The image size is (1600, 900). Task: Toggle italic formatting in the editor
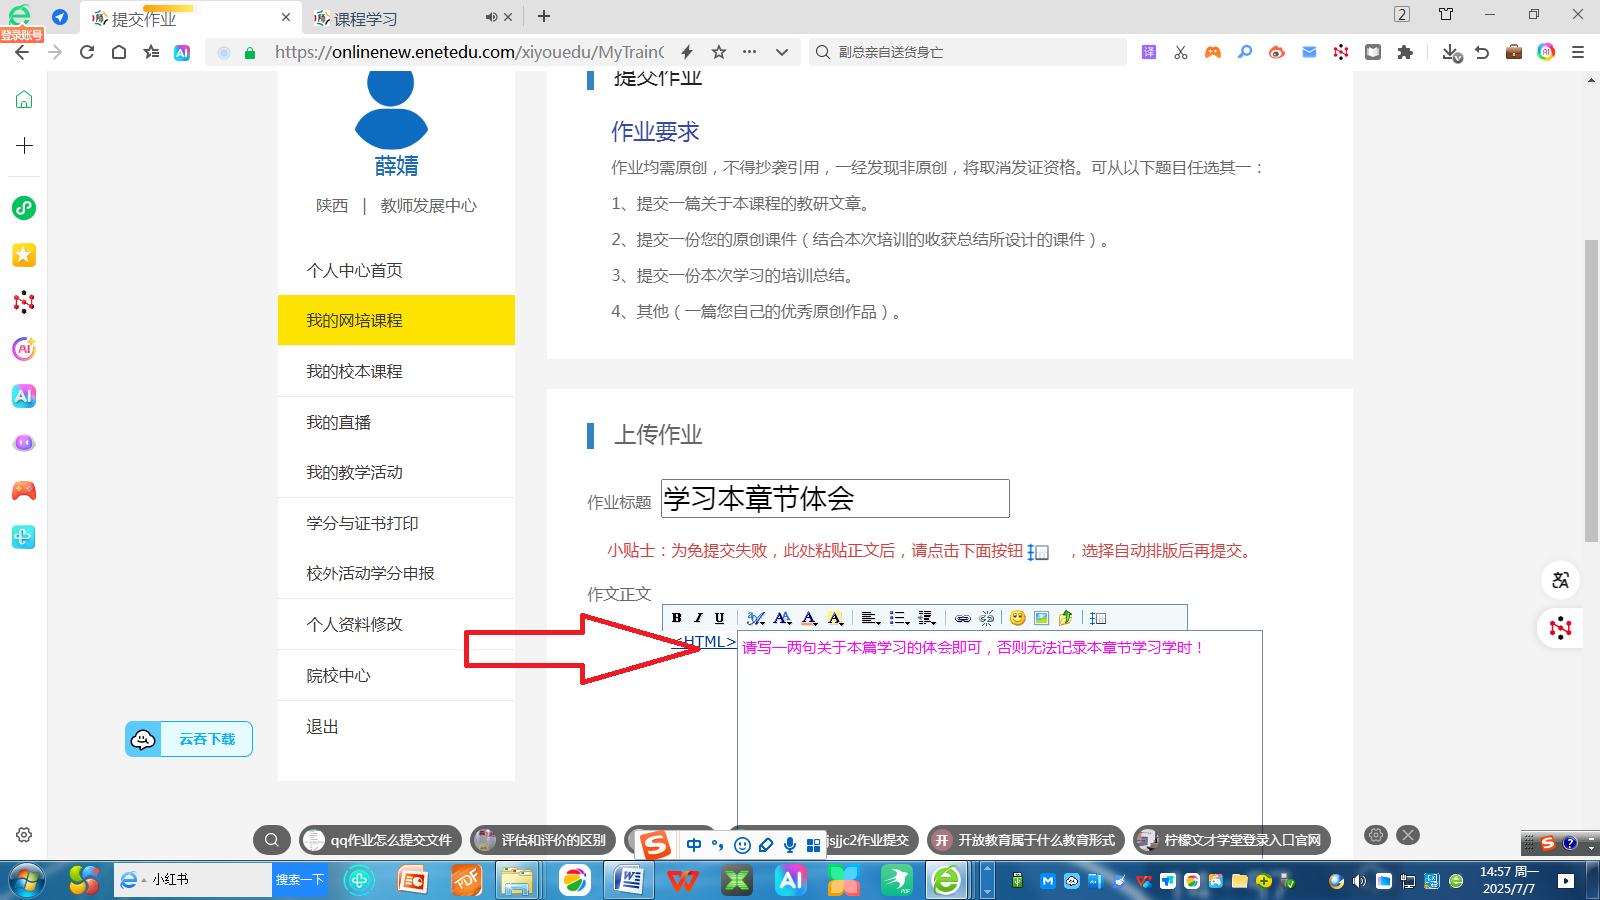click(698, 618)
